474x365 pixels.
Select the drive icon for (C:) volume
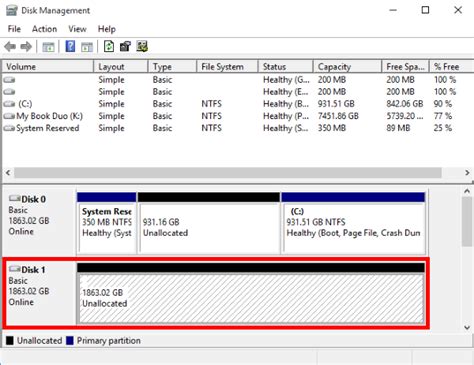[9, 104]
